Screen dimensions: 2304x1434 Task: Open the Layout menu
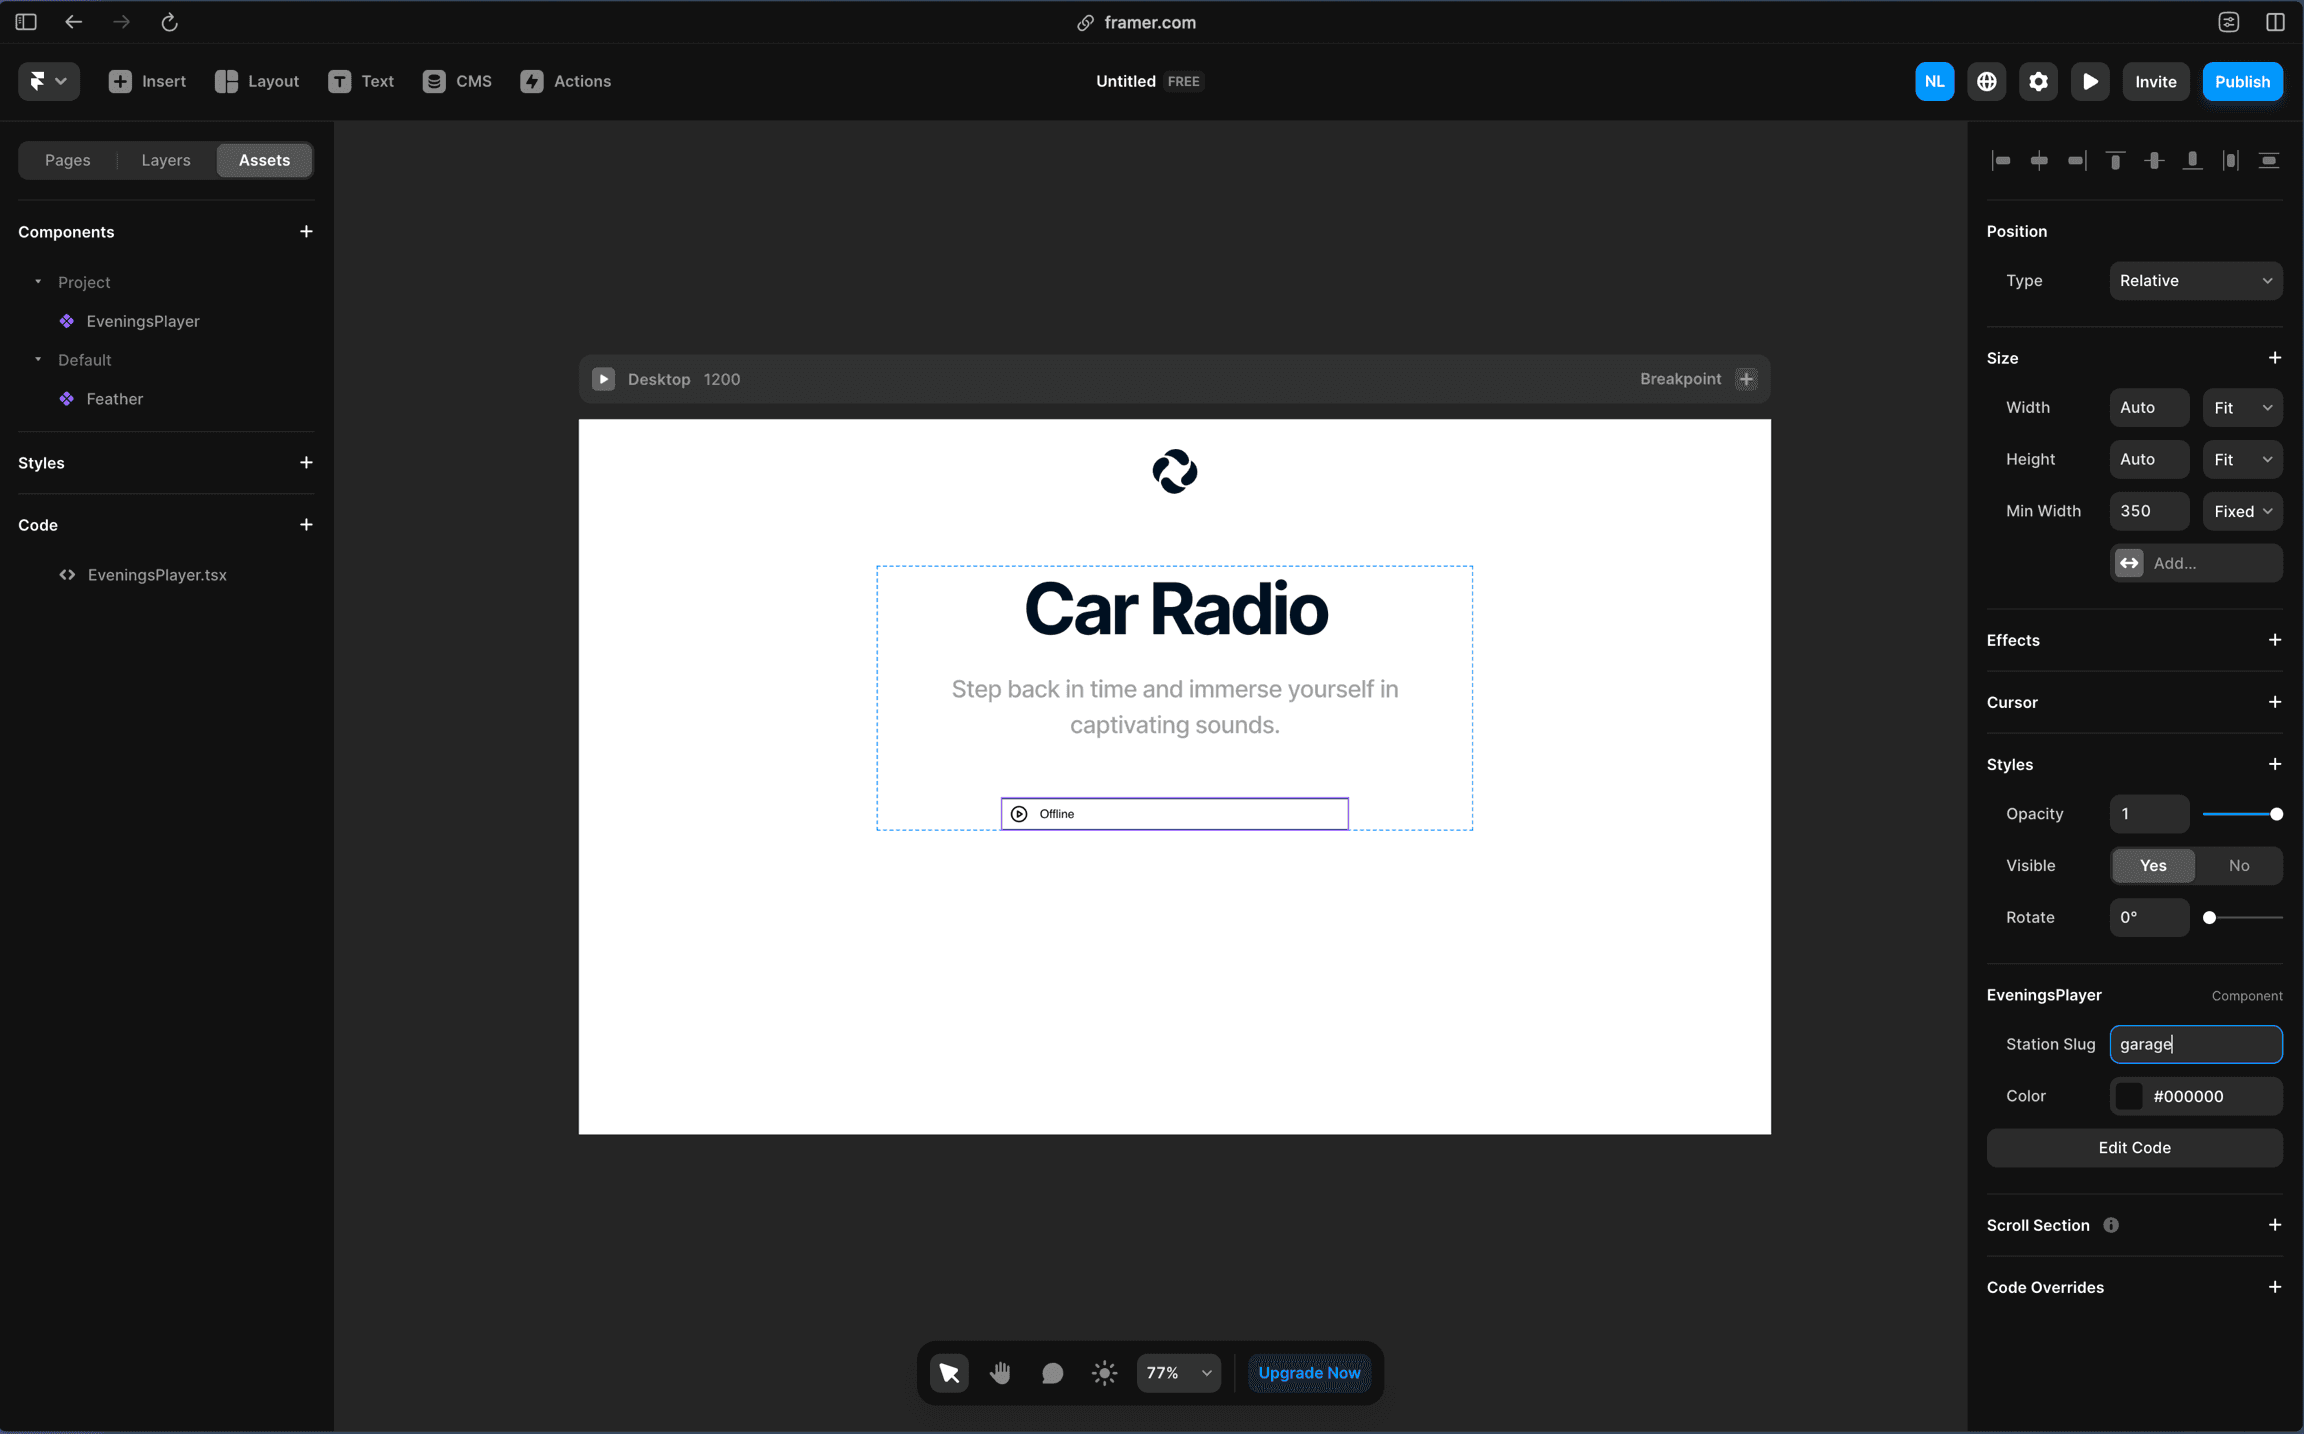click(x=257, y=81)
